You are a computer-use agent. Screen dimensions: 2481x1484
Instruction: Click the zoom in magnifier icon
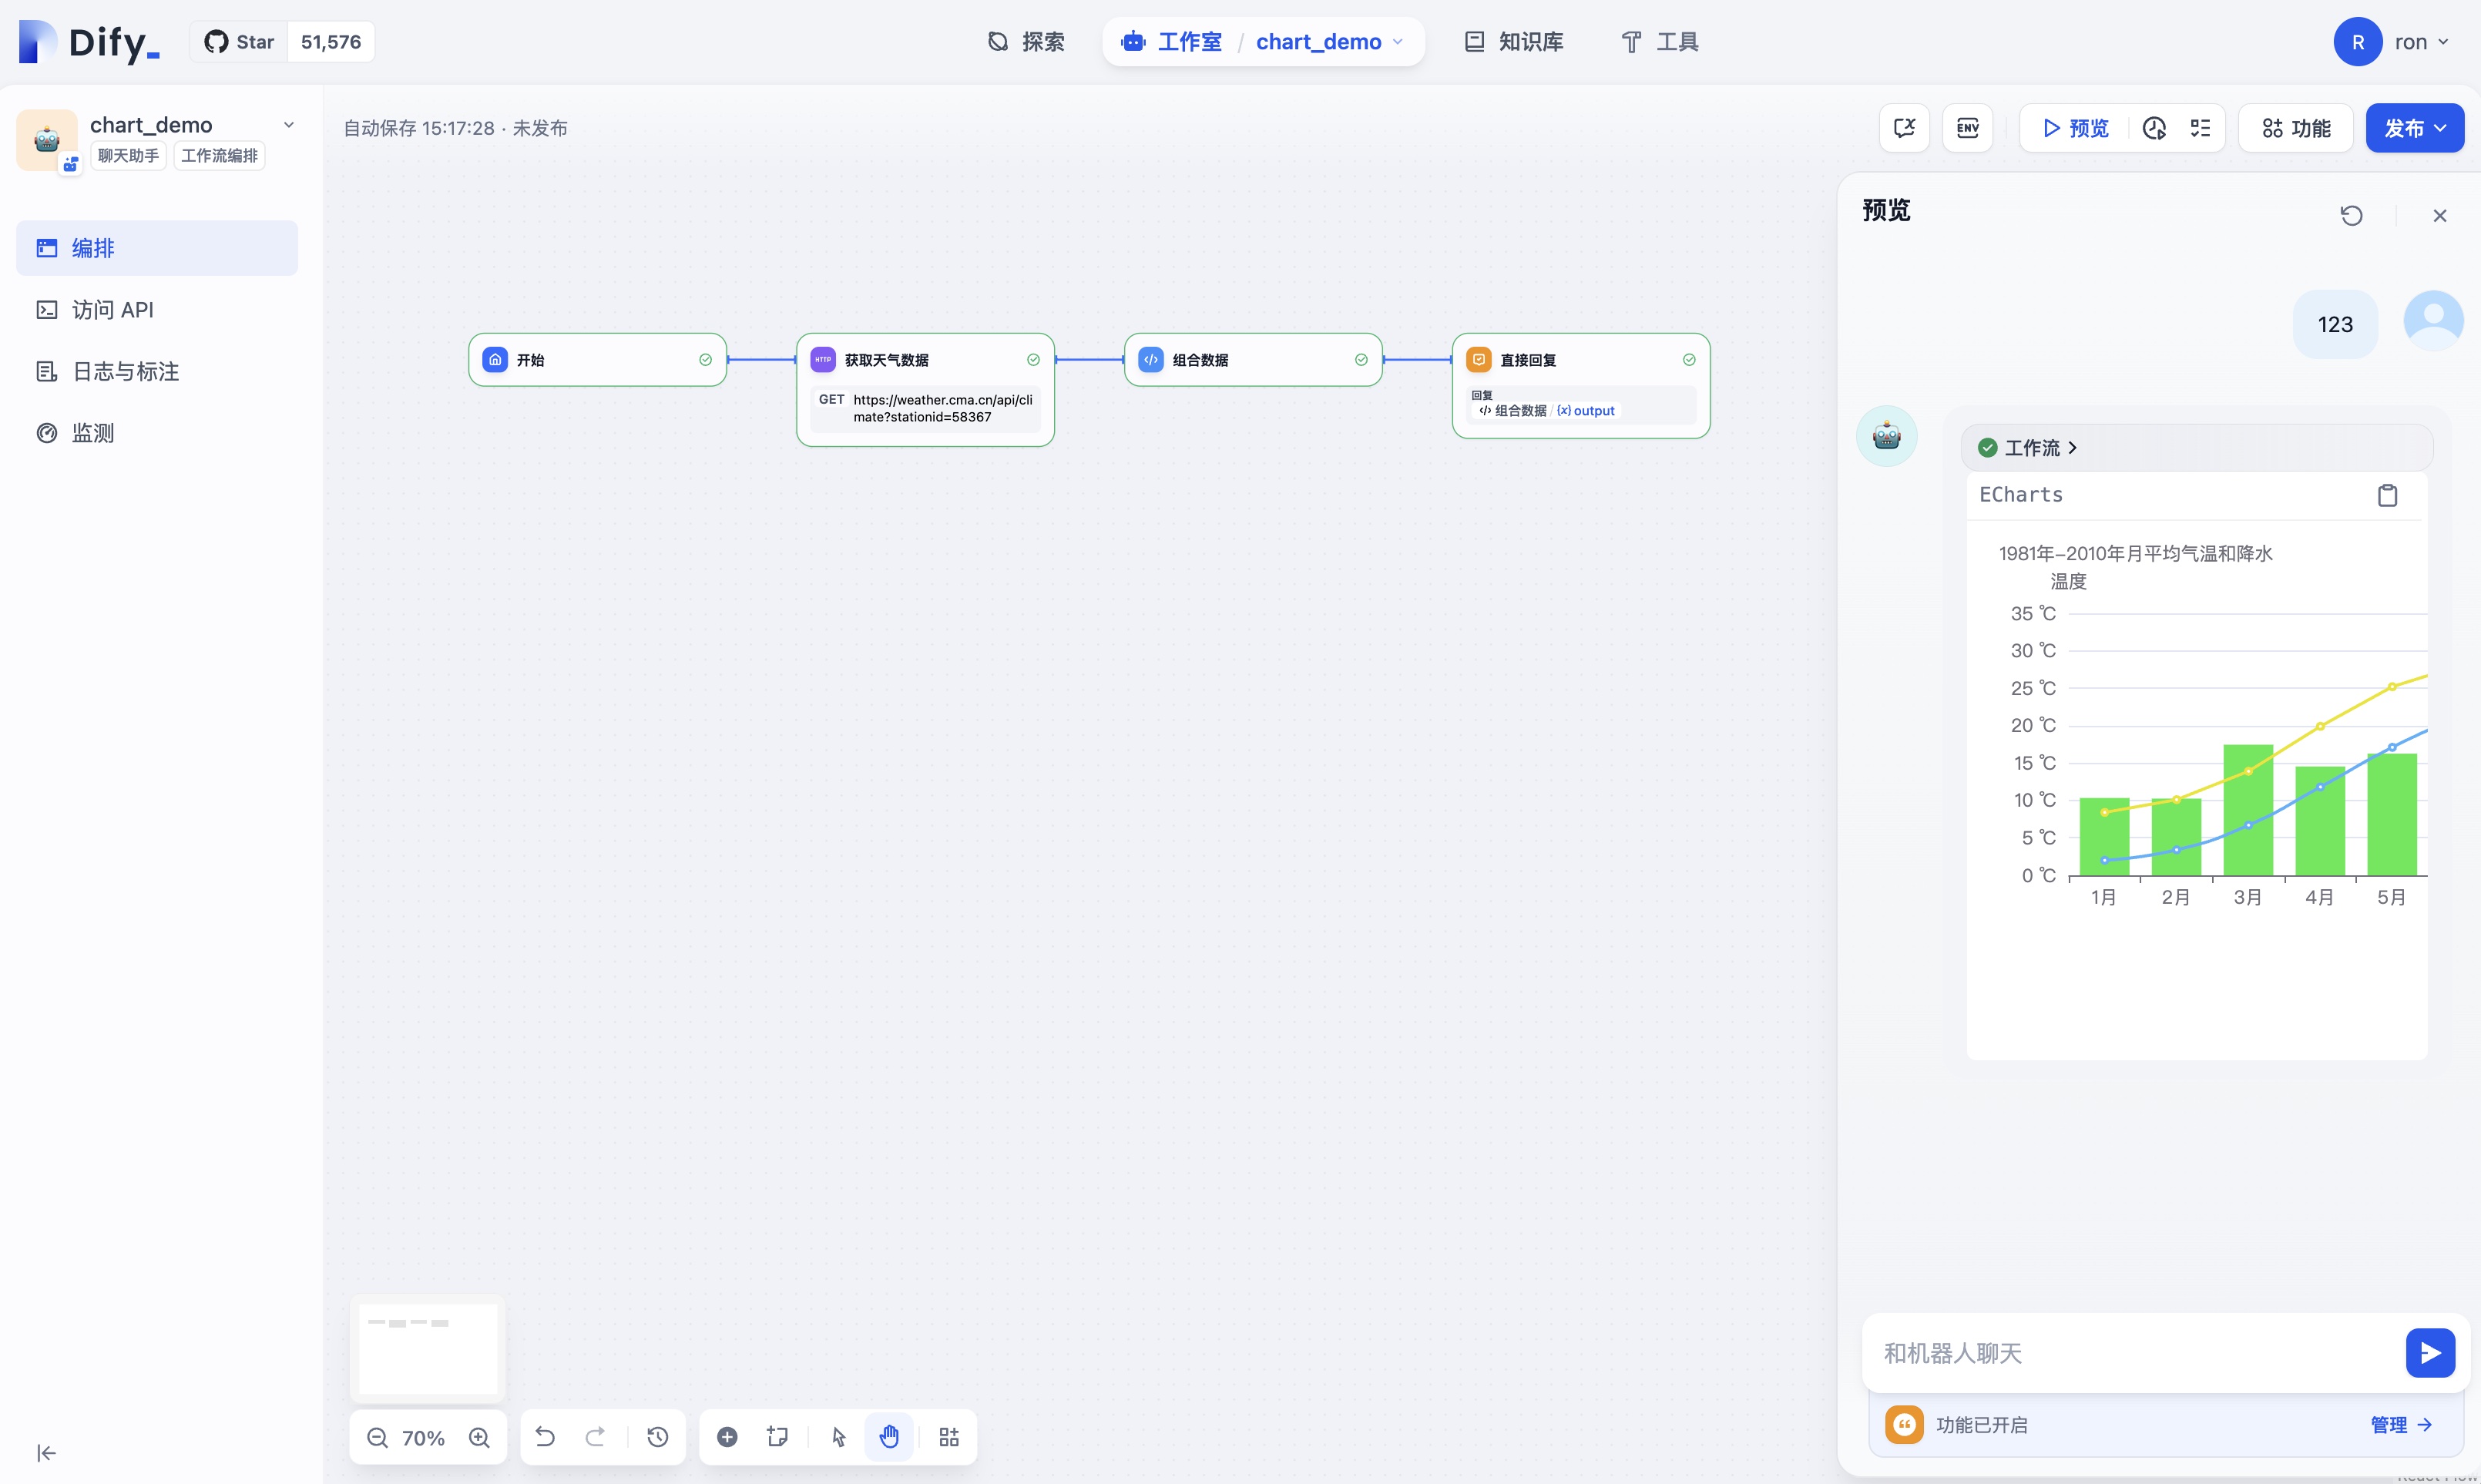point(479,1437)
